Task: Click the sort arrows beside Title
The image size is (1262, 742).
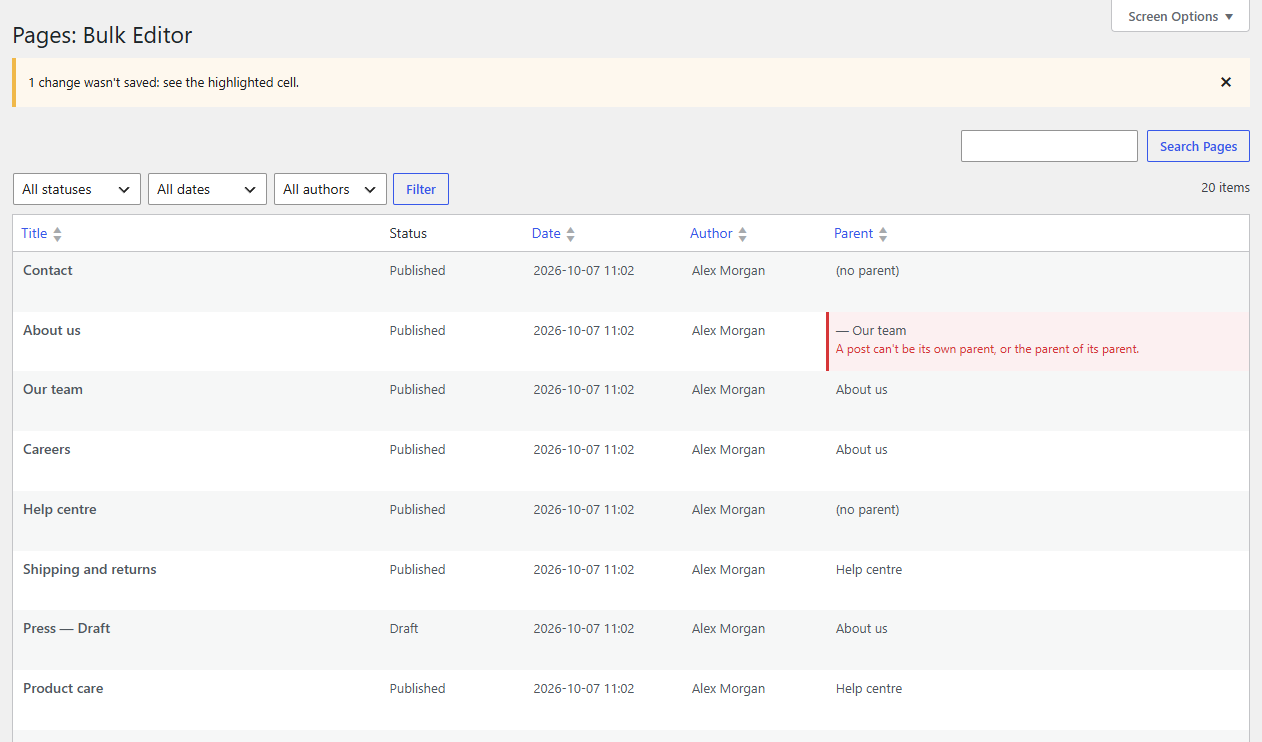Action: pyautogui.click(x=57, y=234)
